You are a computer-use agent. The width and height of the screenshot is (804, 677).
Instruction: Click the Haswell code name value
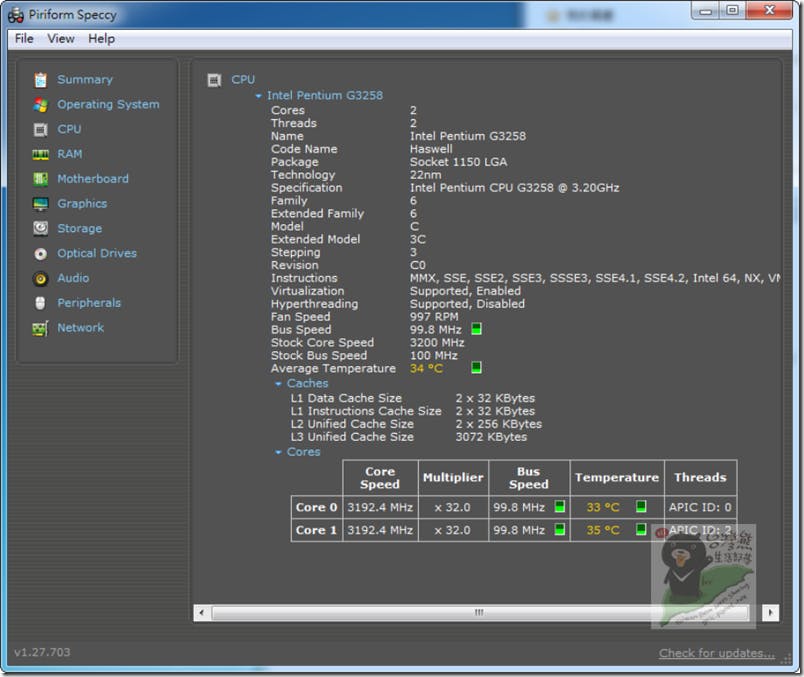click(x=431, y=149)
